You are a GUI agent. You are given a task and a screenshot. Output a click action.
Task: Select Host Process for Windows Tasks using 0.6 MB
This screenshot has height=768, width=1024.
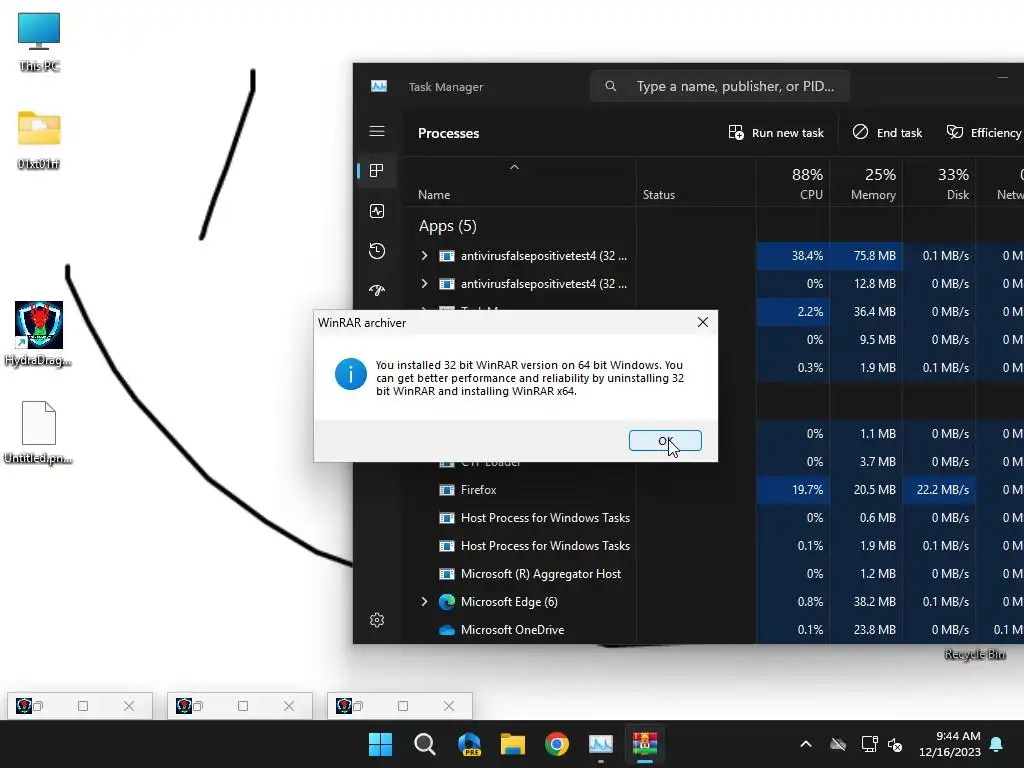[x=714, y=518]
